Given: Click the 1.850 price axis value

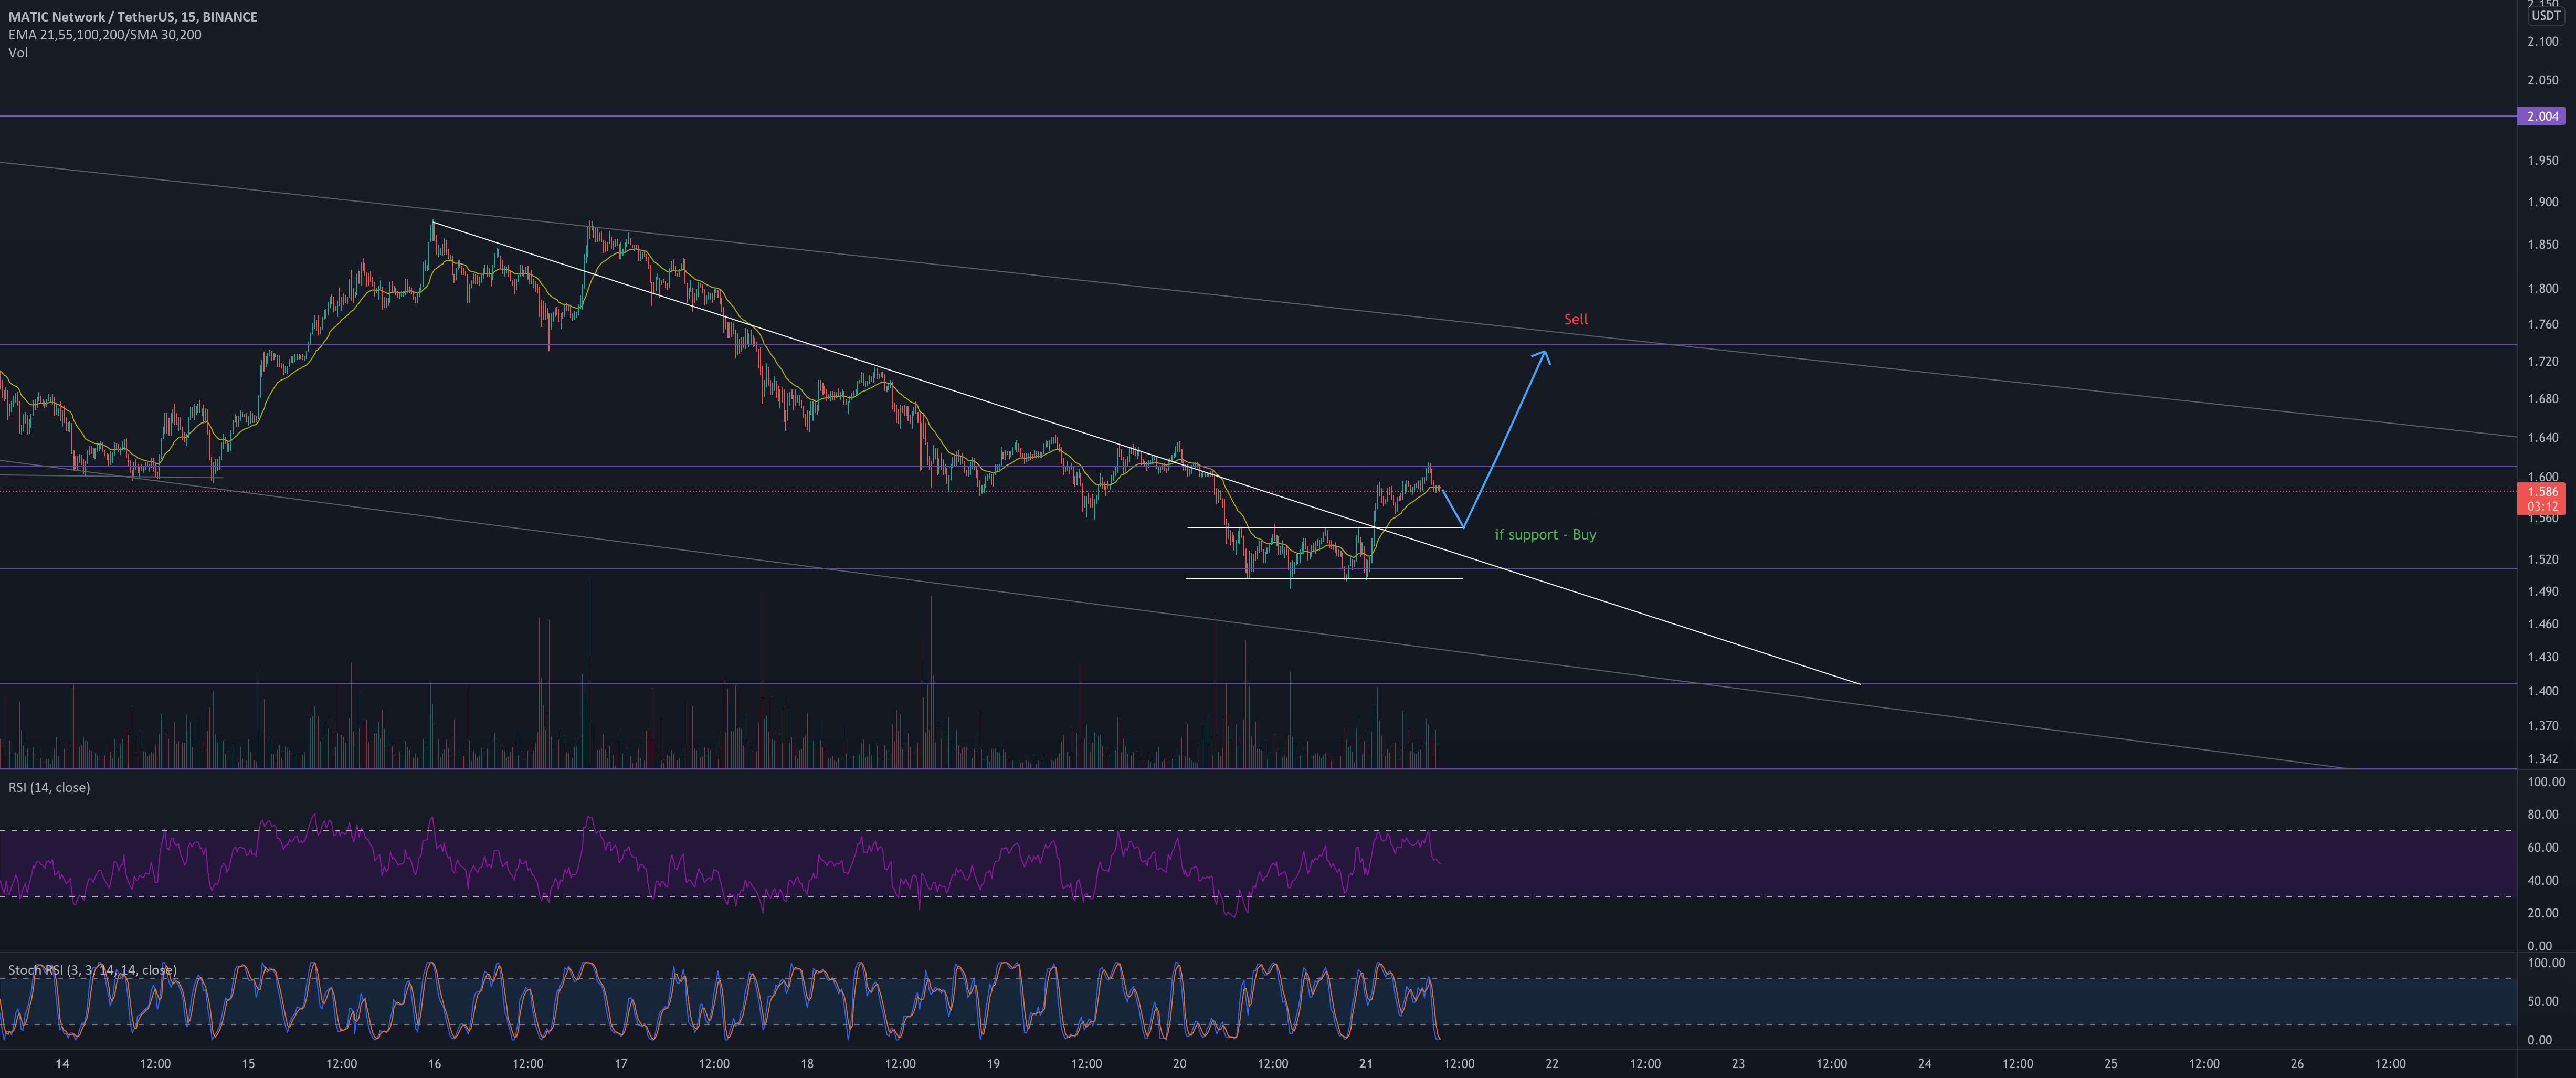Looking at the screenshot, I should pyautogui.click(x=2542, y=244).
